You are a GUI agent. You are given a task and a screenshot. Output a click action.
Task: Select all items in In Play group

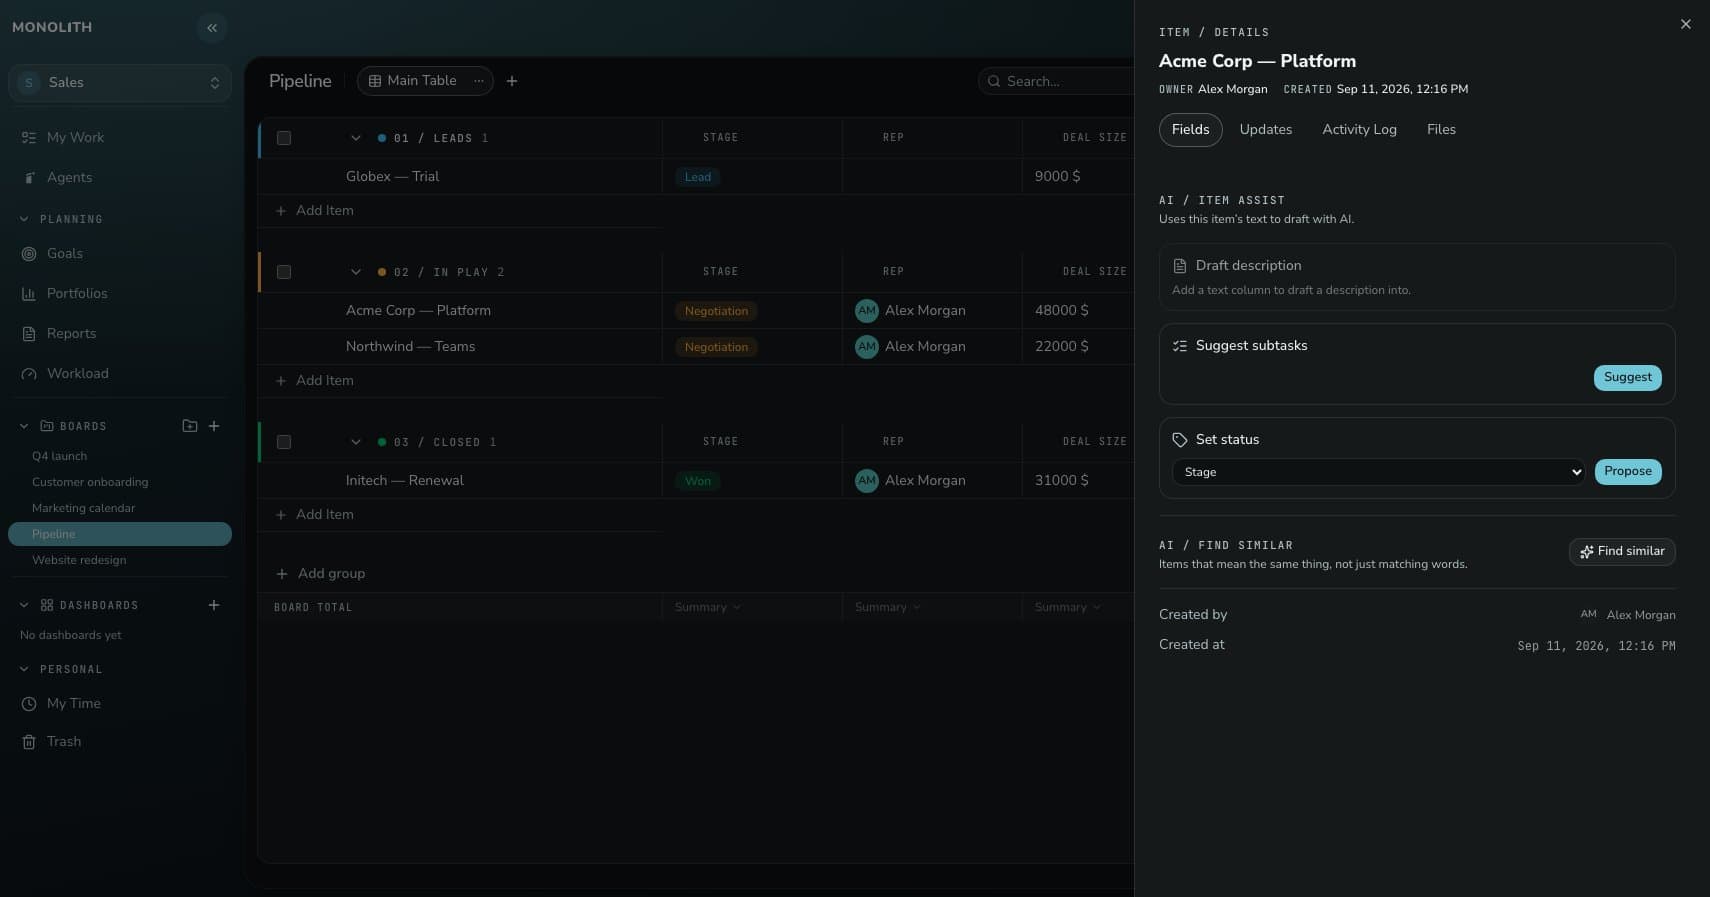click(x=284, y=272)
